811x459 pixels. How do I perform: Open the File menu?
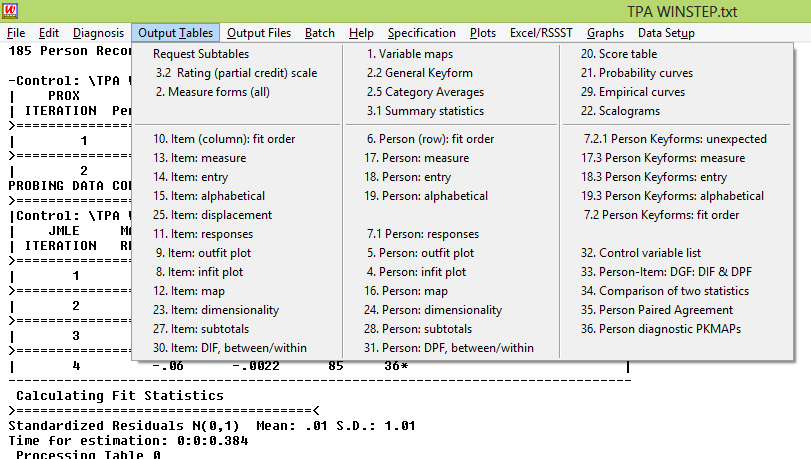(16, 33)
